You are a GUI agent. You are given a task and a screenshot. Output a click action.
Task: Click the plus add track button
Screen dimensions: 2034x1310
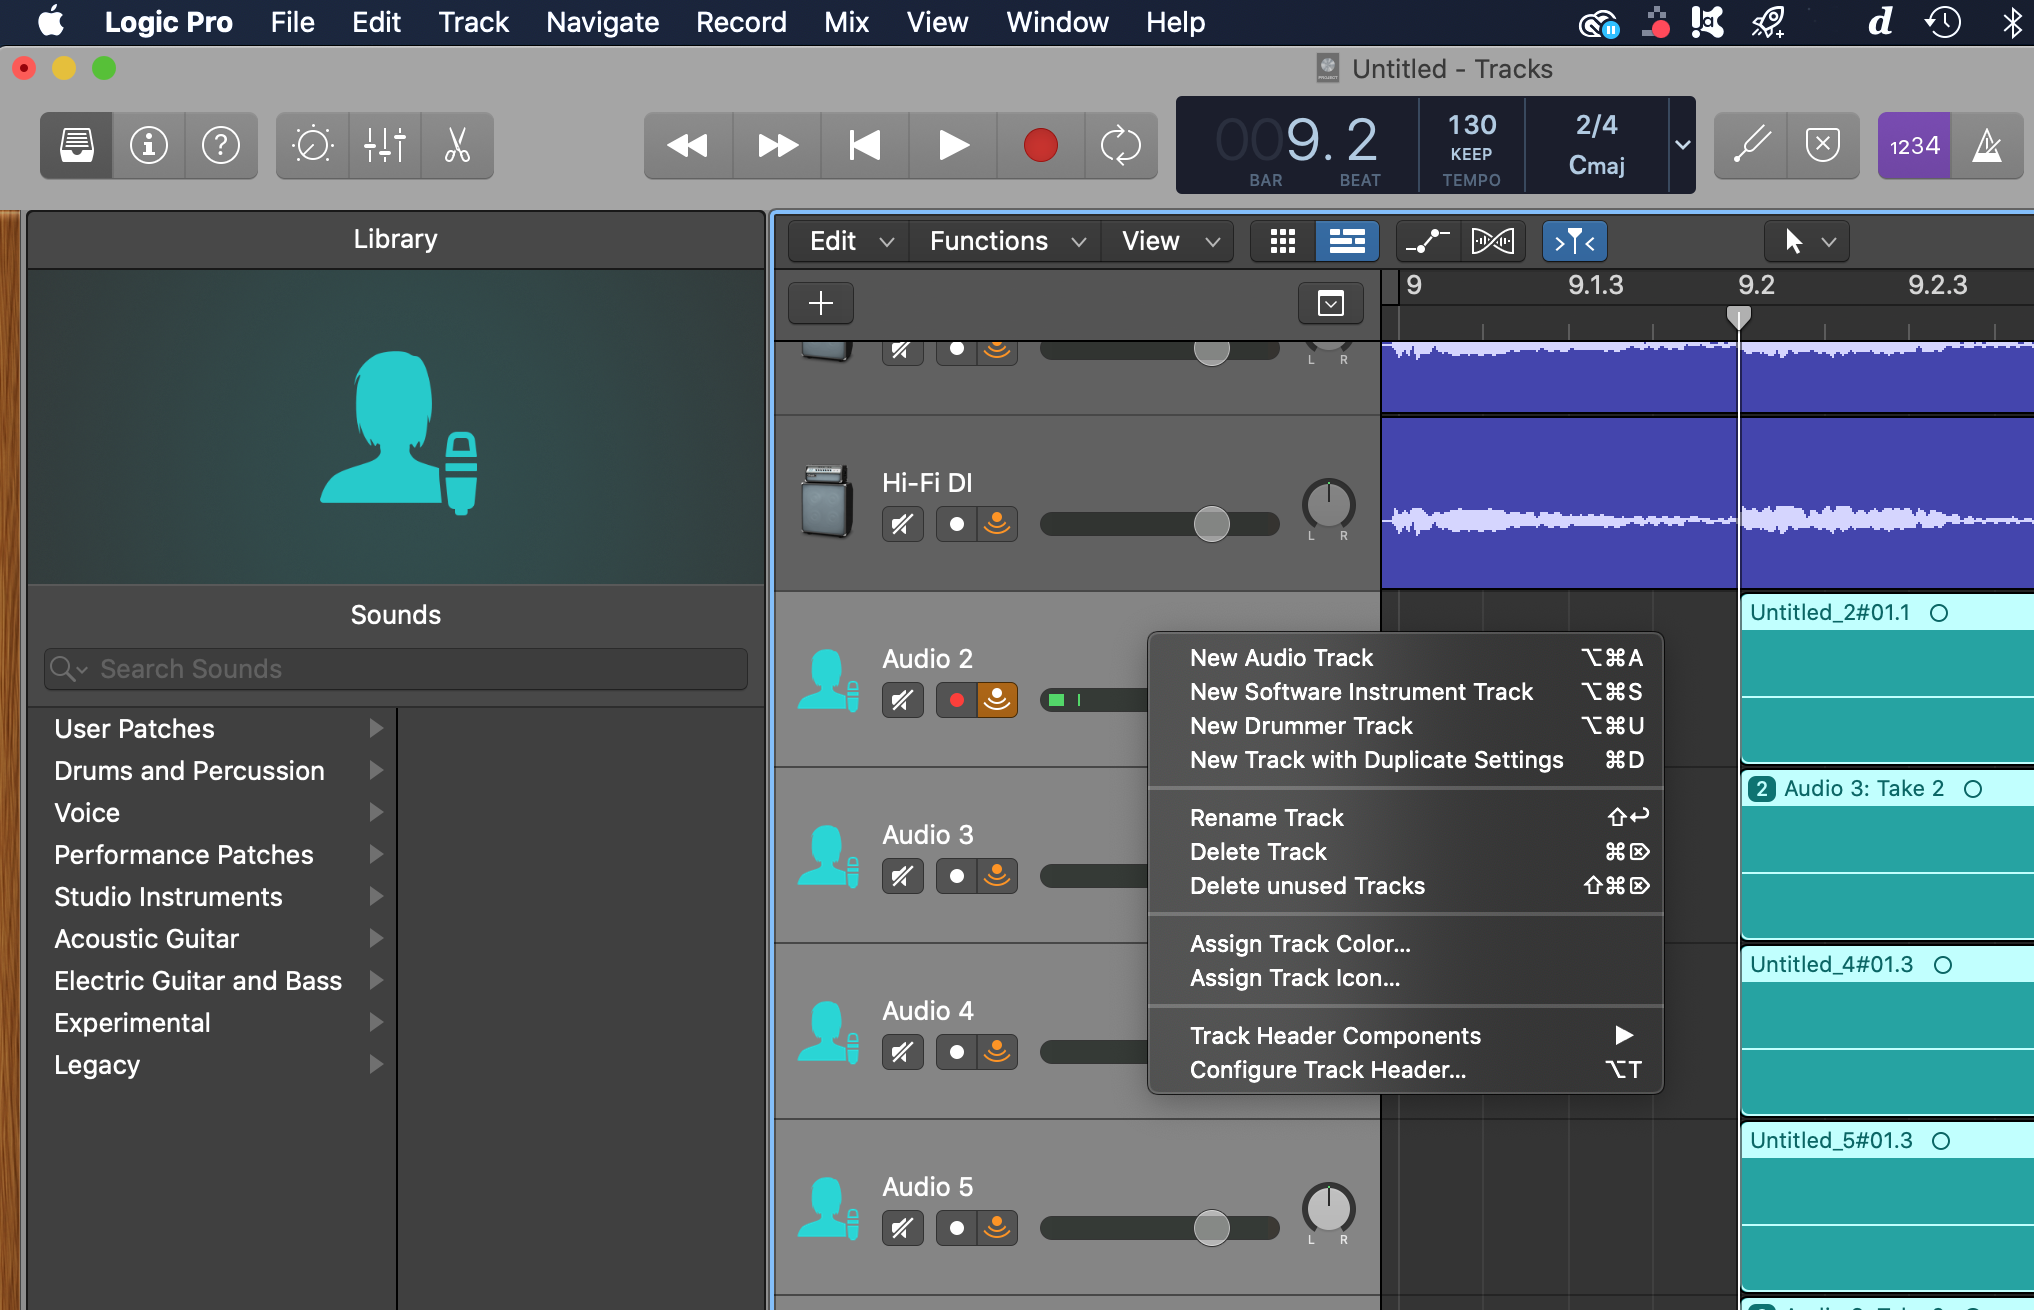(821, 303)
